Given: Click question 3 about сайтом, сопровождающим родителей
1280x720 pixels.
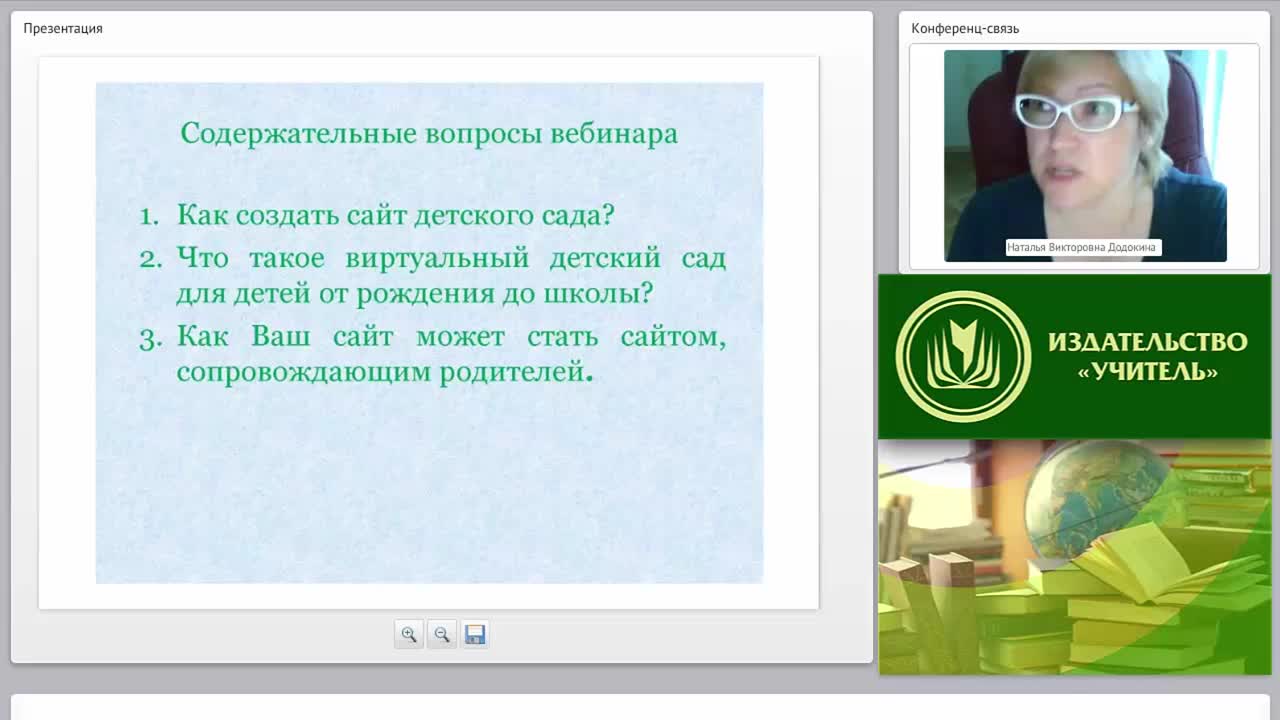Looking at the screenshot, I should (x=432, y=353).
